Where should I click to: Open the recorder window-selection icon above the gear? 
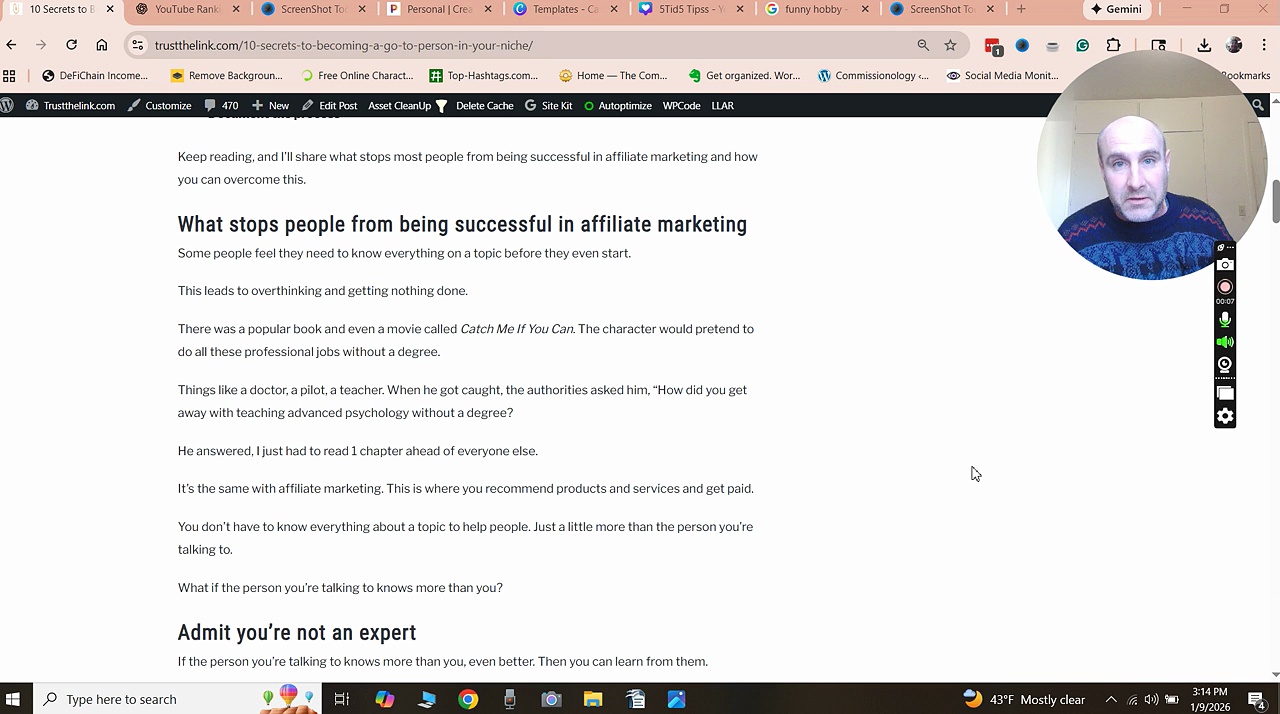[x=1225, y=393]
